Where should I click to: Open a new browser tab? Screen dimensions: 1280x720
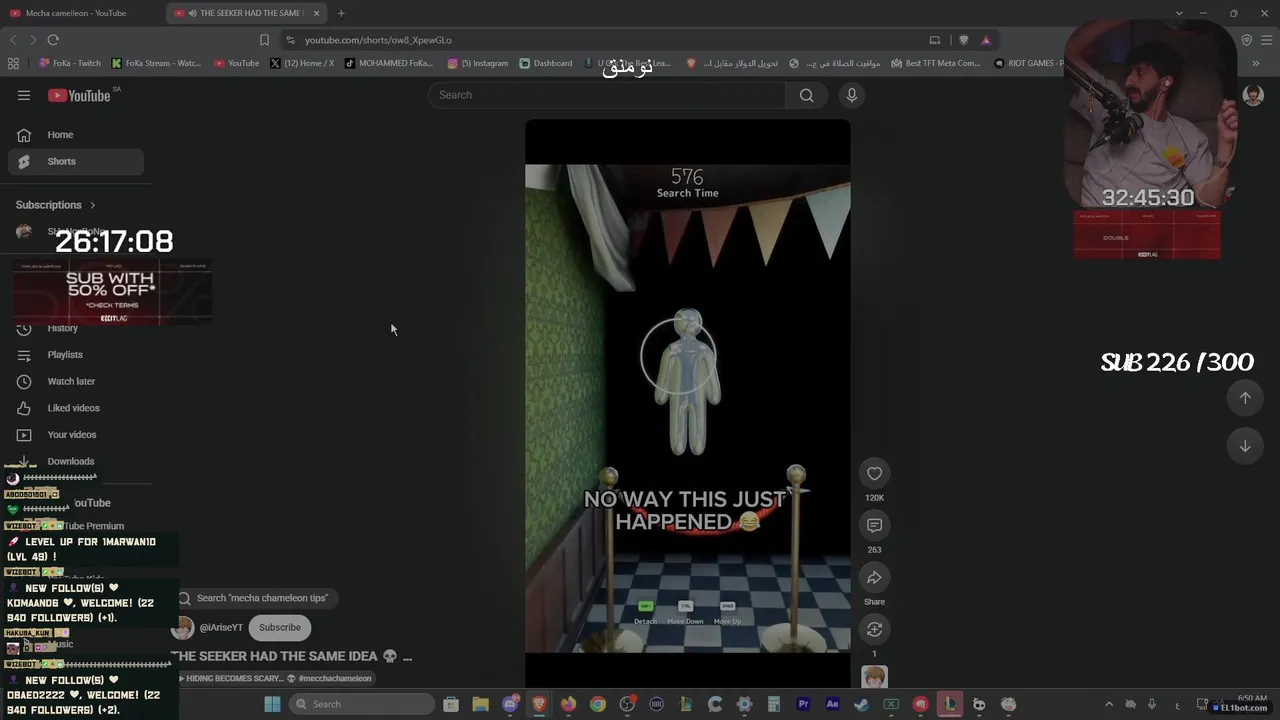341,13
